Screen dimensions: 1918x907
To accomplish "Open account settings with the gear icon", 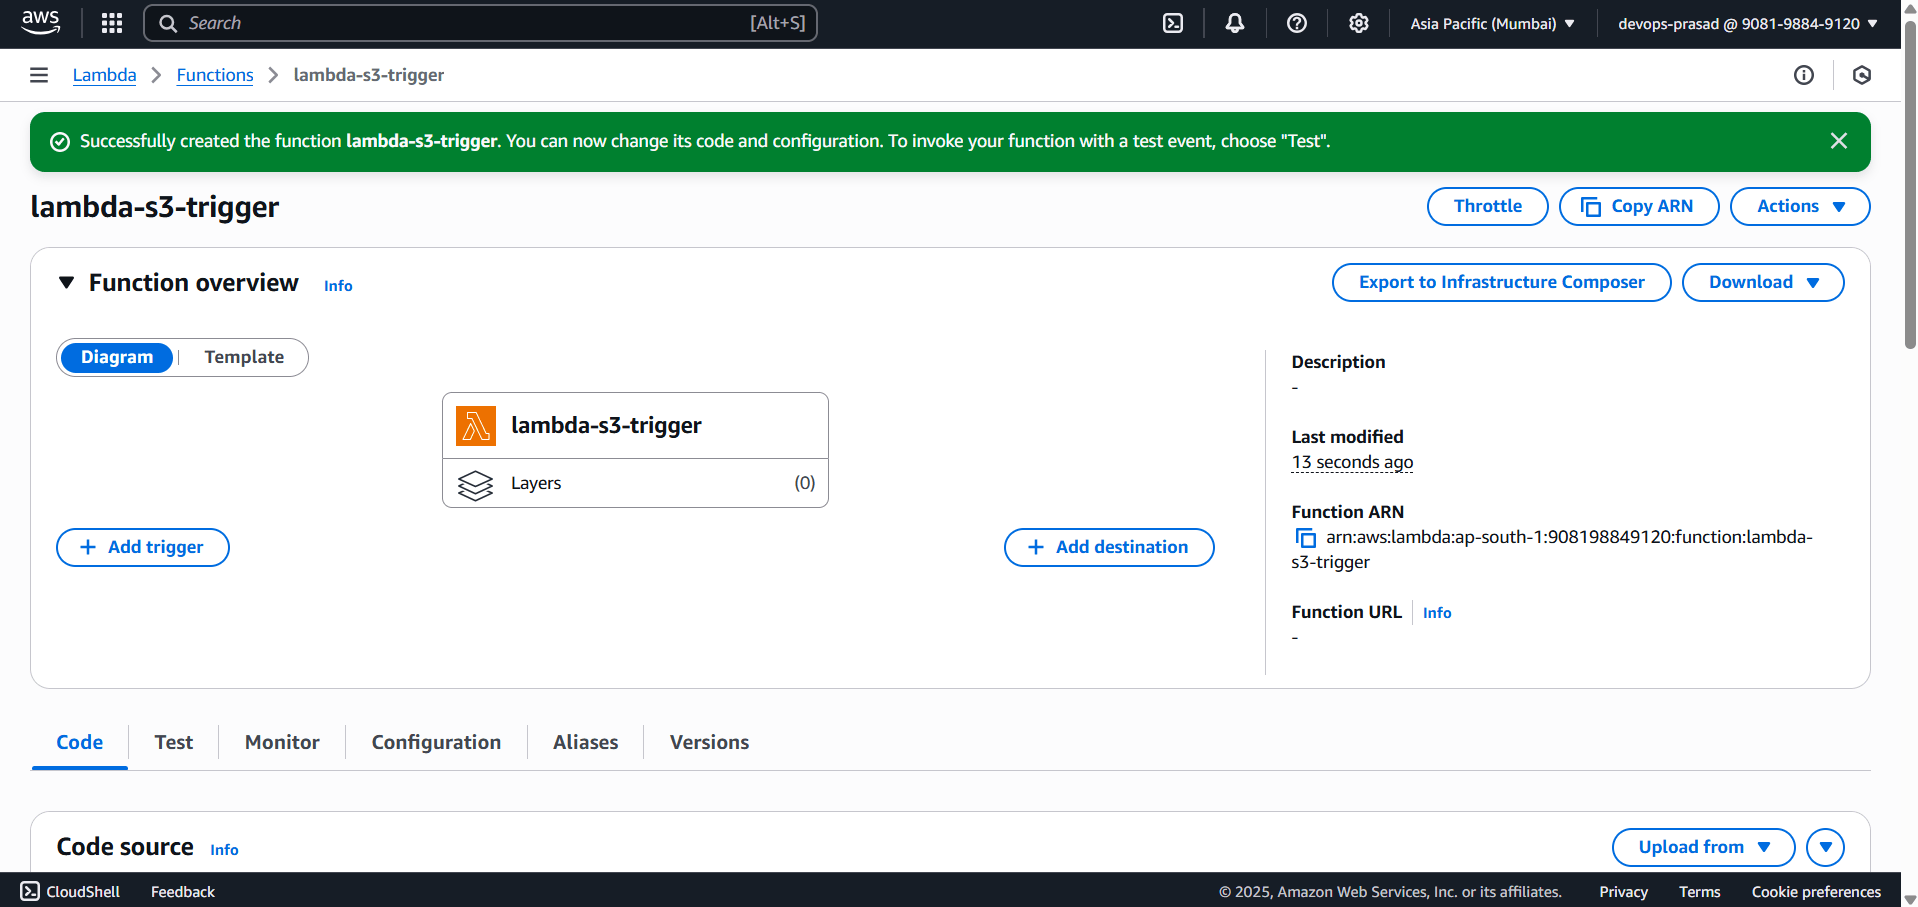I will point(1358,22).
